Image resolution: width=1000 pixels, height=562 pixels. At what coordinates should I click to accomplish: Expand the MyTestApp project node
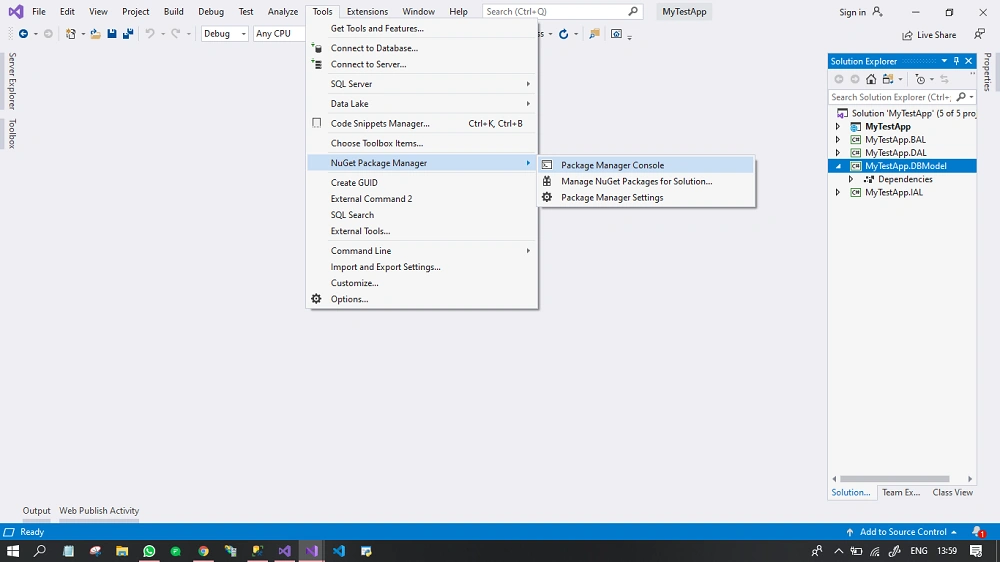[x=838, y=126]
